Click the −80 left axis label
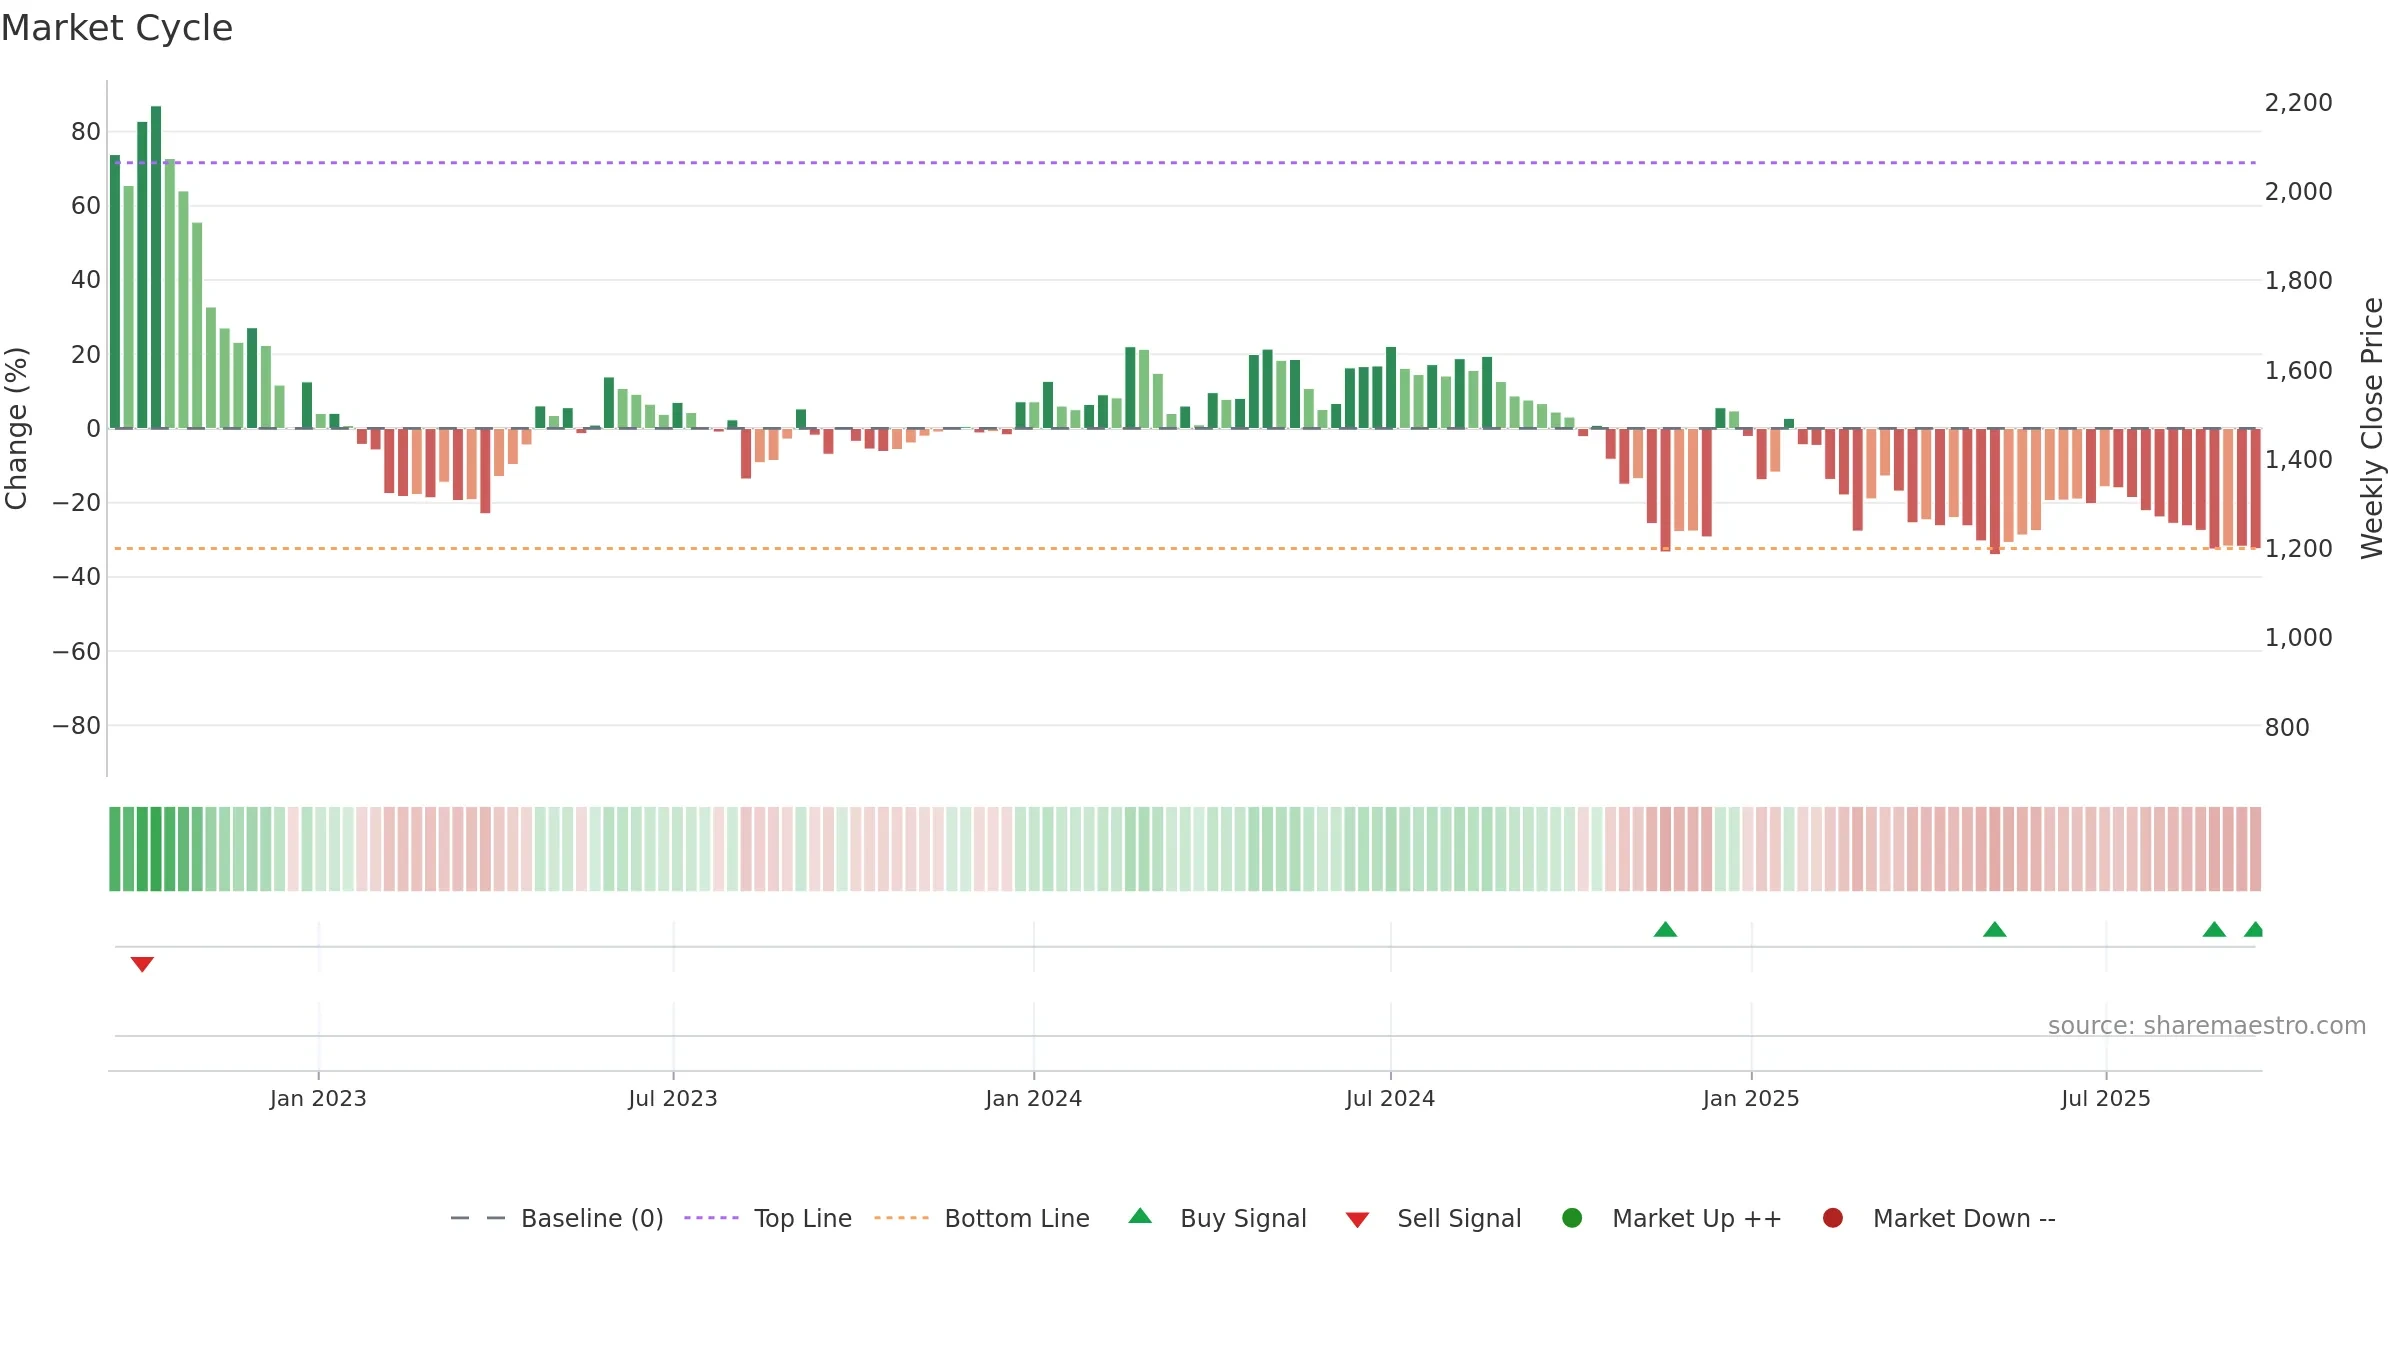This screenshot has width=2400, height=1350. (x=77, y=726)
